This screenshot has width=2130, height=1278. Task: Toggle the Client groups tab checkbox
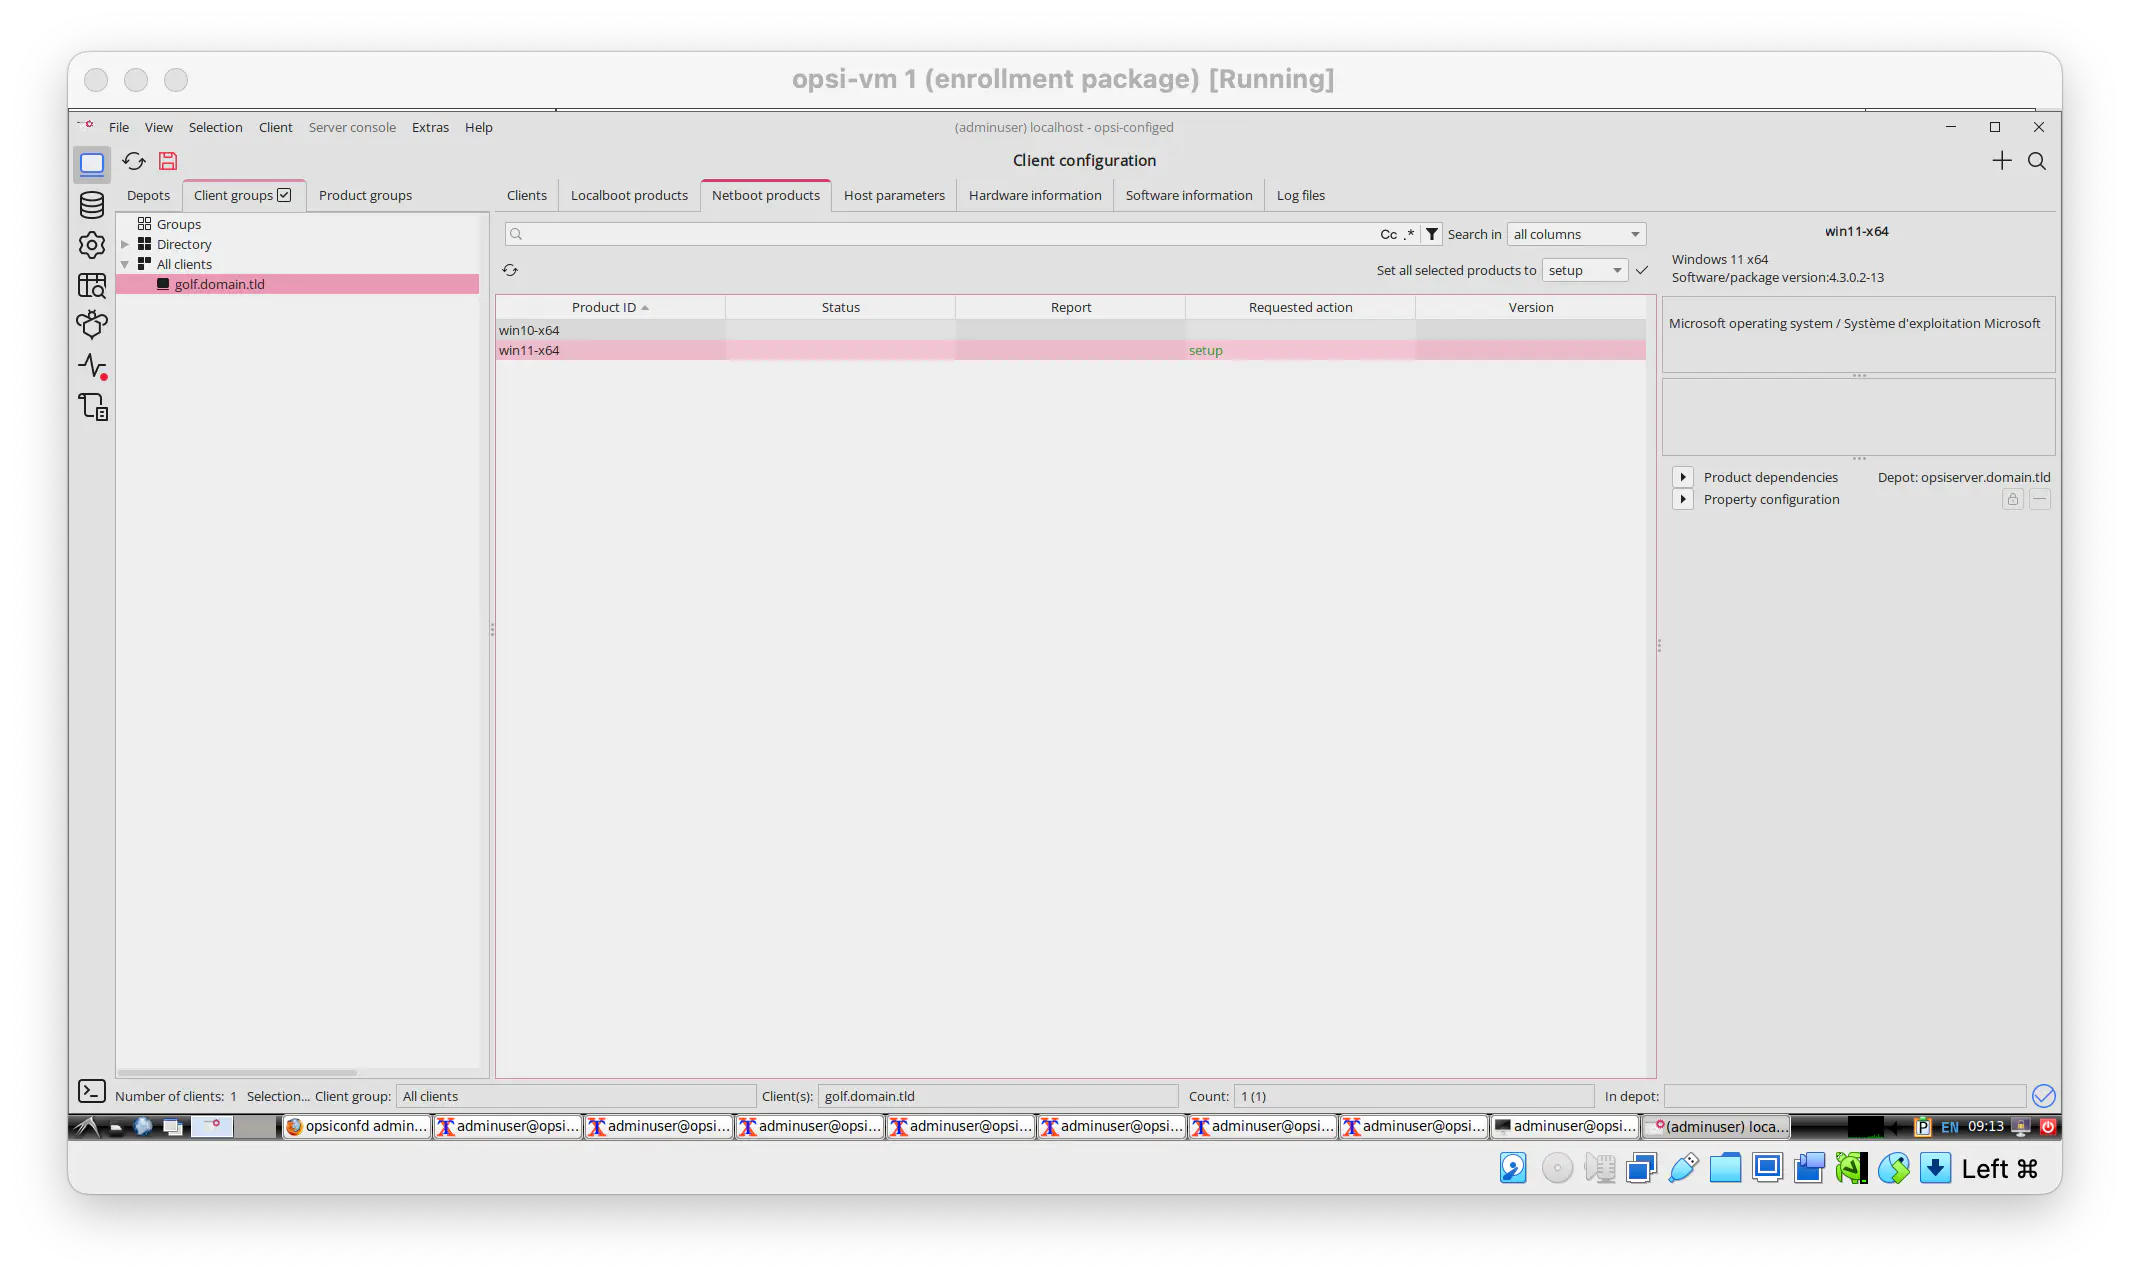(284, 195)
